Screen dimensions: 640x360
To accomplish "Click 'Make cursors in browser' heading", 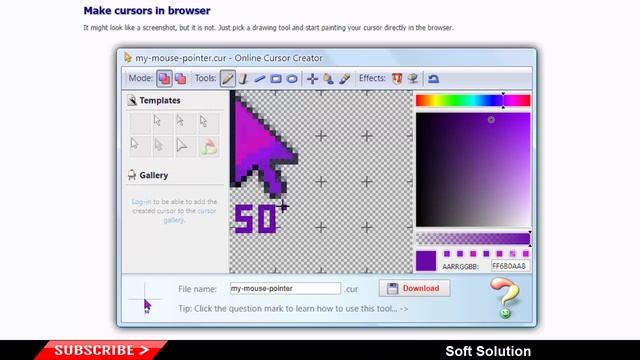I will (147, 11).
